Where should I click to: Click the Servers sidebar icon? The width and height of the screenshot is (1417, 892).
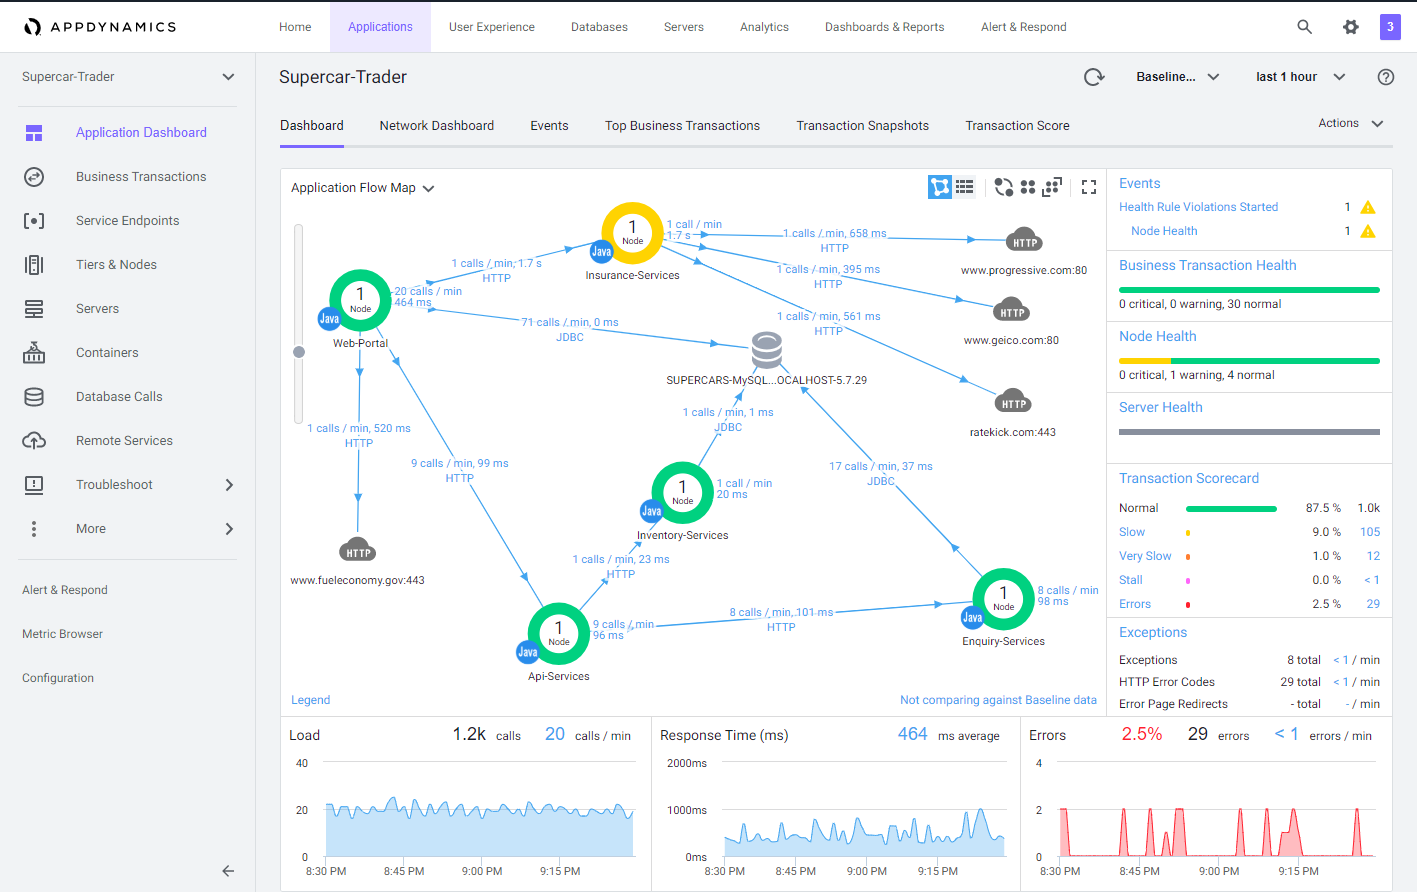(x=34, y=309)
